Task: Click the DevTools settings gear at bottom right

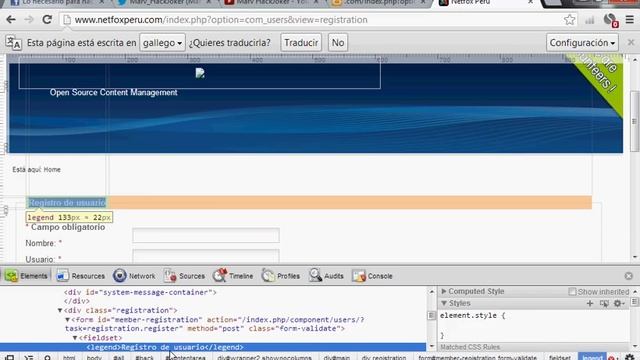Action: click(630, 358)
